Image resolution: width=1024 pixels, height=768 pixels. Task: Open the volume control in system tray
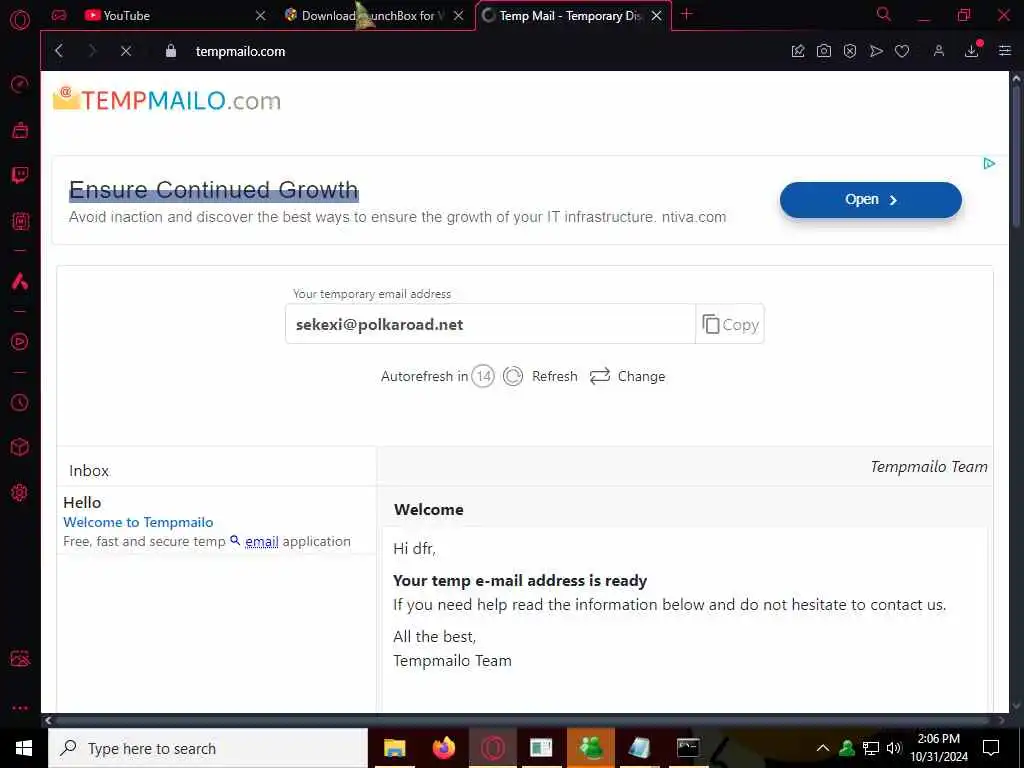(x=894, y=748)
